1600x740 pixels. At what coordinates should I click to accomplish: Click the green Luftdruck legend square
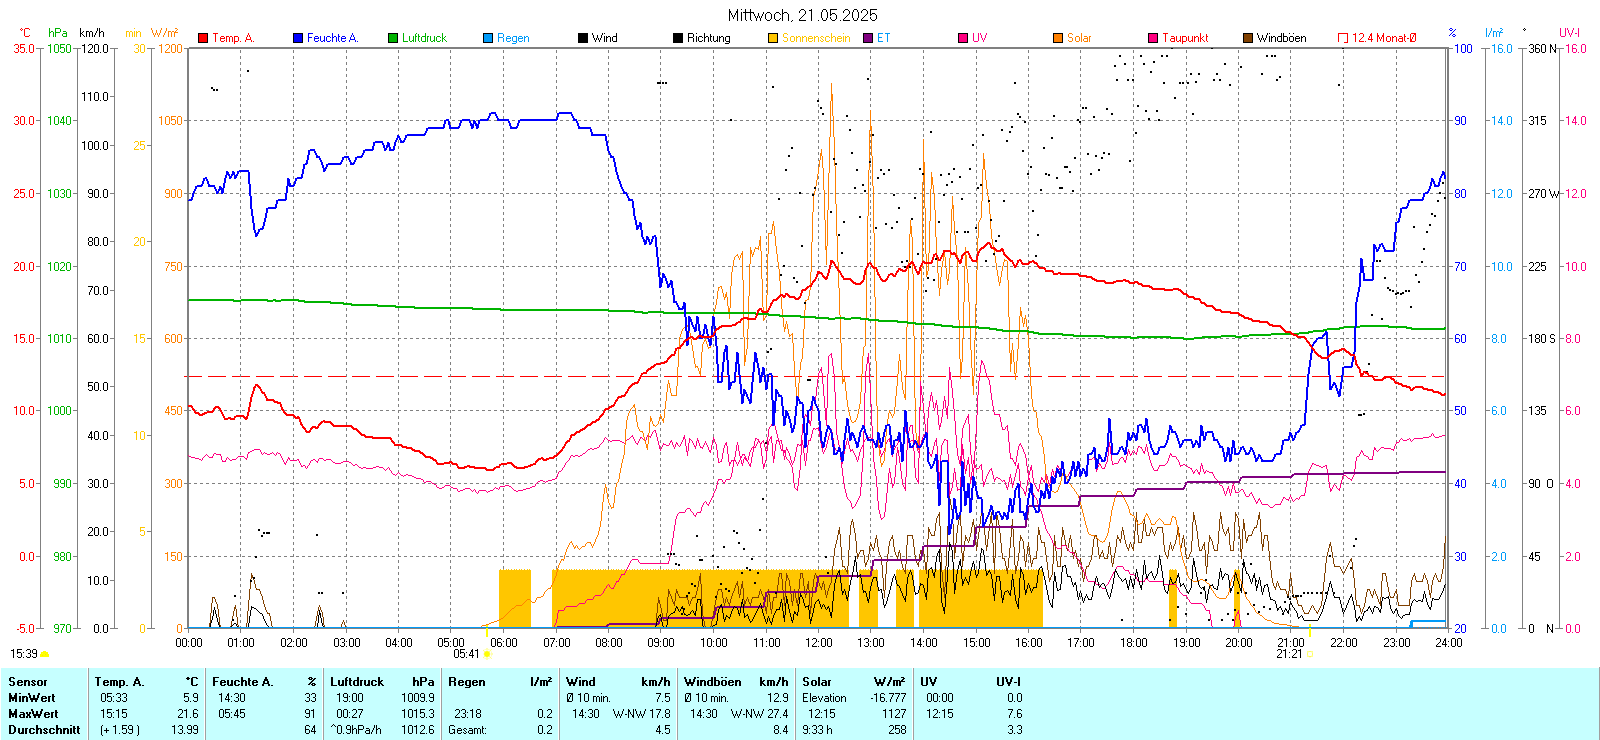pyautogui.click(x=393, y=38)
